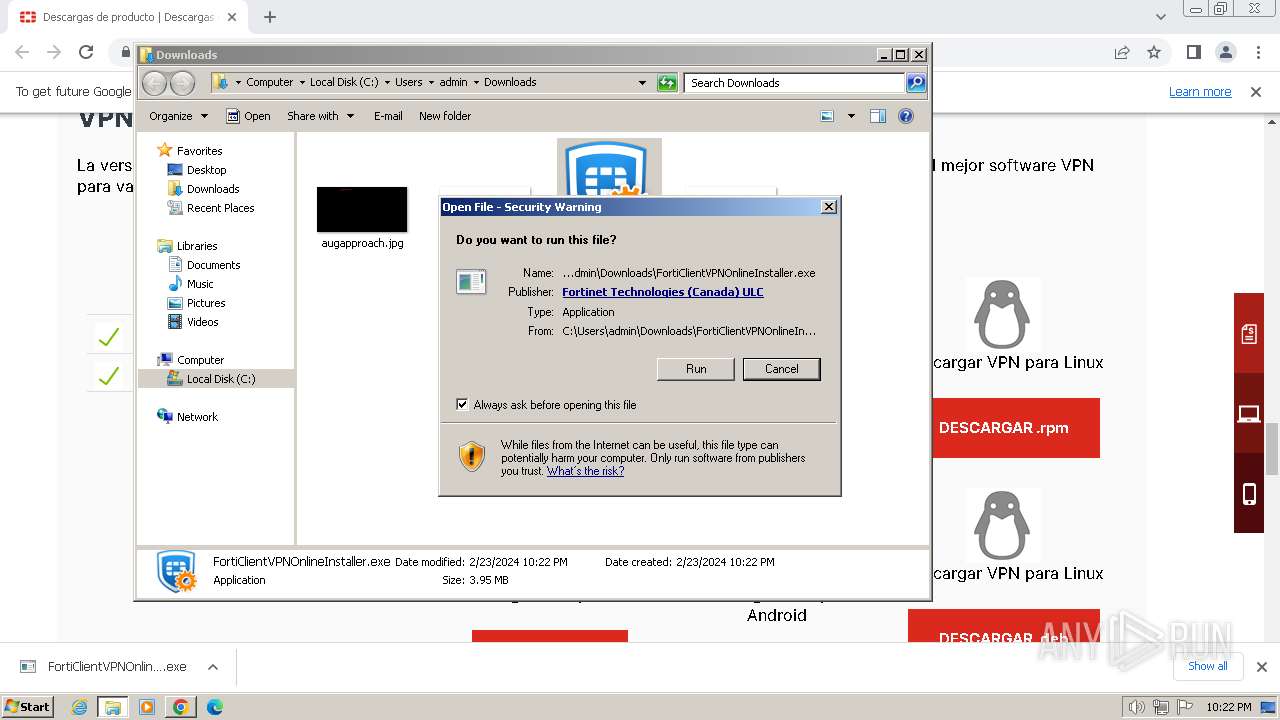This screenshot has height=720, width=1280.
Task: Open the view options dropdown arrow
Action: click(851, 116)
